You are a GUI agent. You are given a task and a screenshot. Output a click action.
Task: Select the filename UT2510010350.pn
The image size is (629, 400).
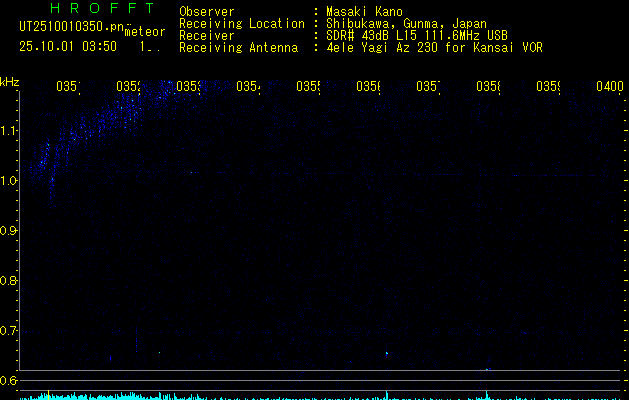[71, 27]
